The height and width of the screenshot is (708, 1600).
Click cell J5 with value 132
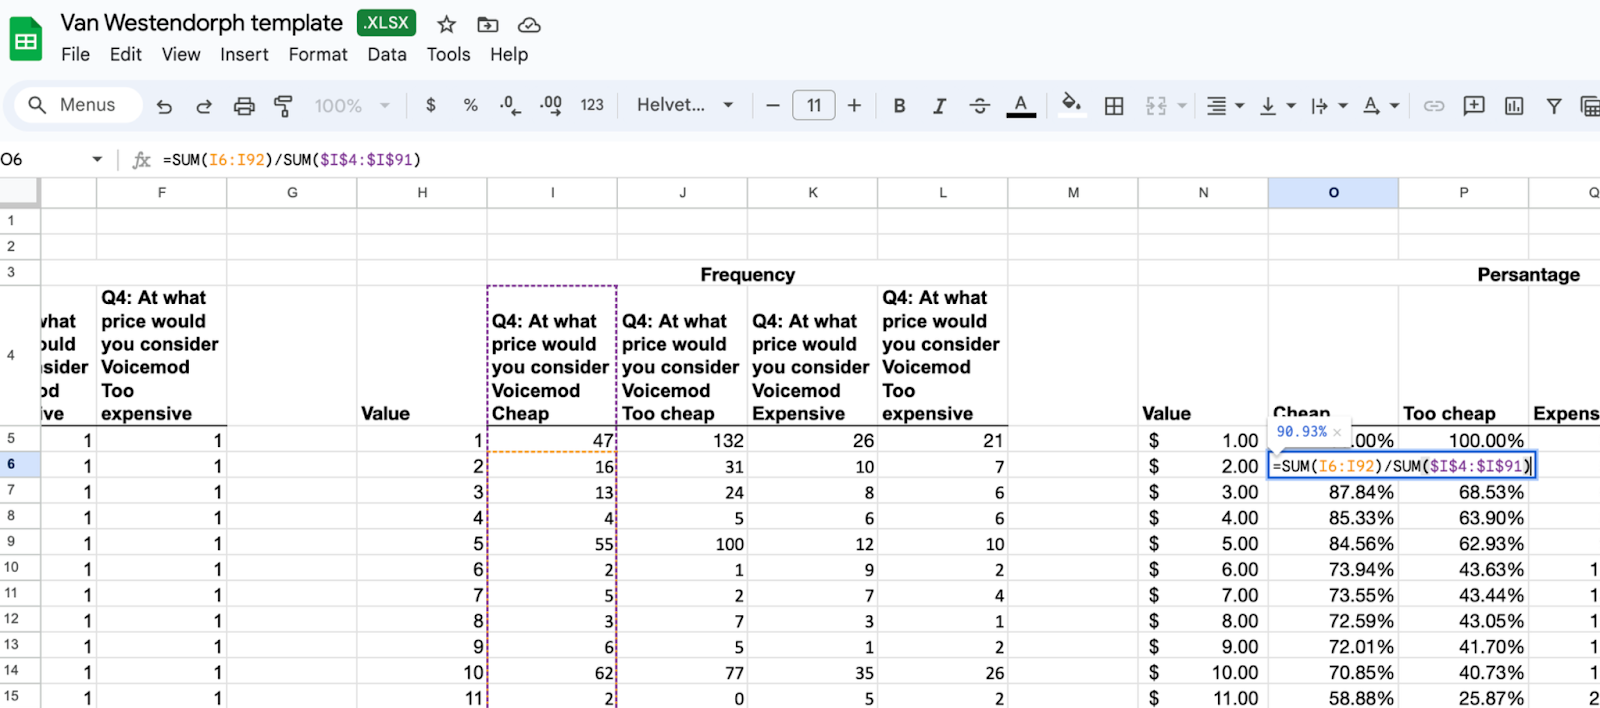682,439
